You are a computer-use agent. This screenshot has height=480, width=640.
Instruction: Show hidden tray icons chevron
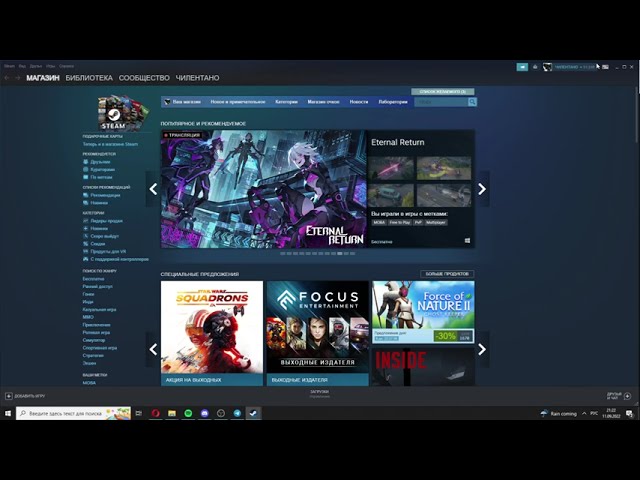pyautogui.click(x=584, y=413)
